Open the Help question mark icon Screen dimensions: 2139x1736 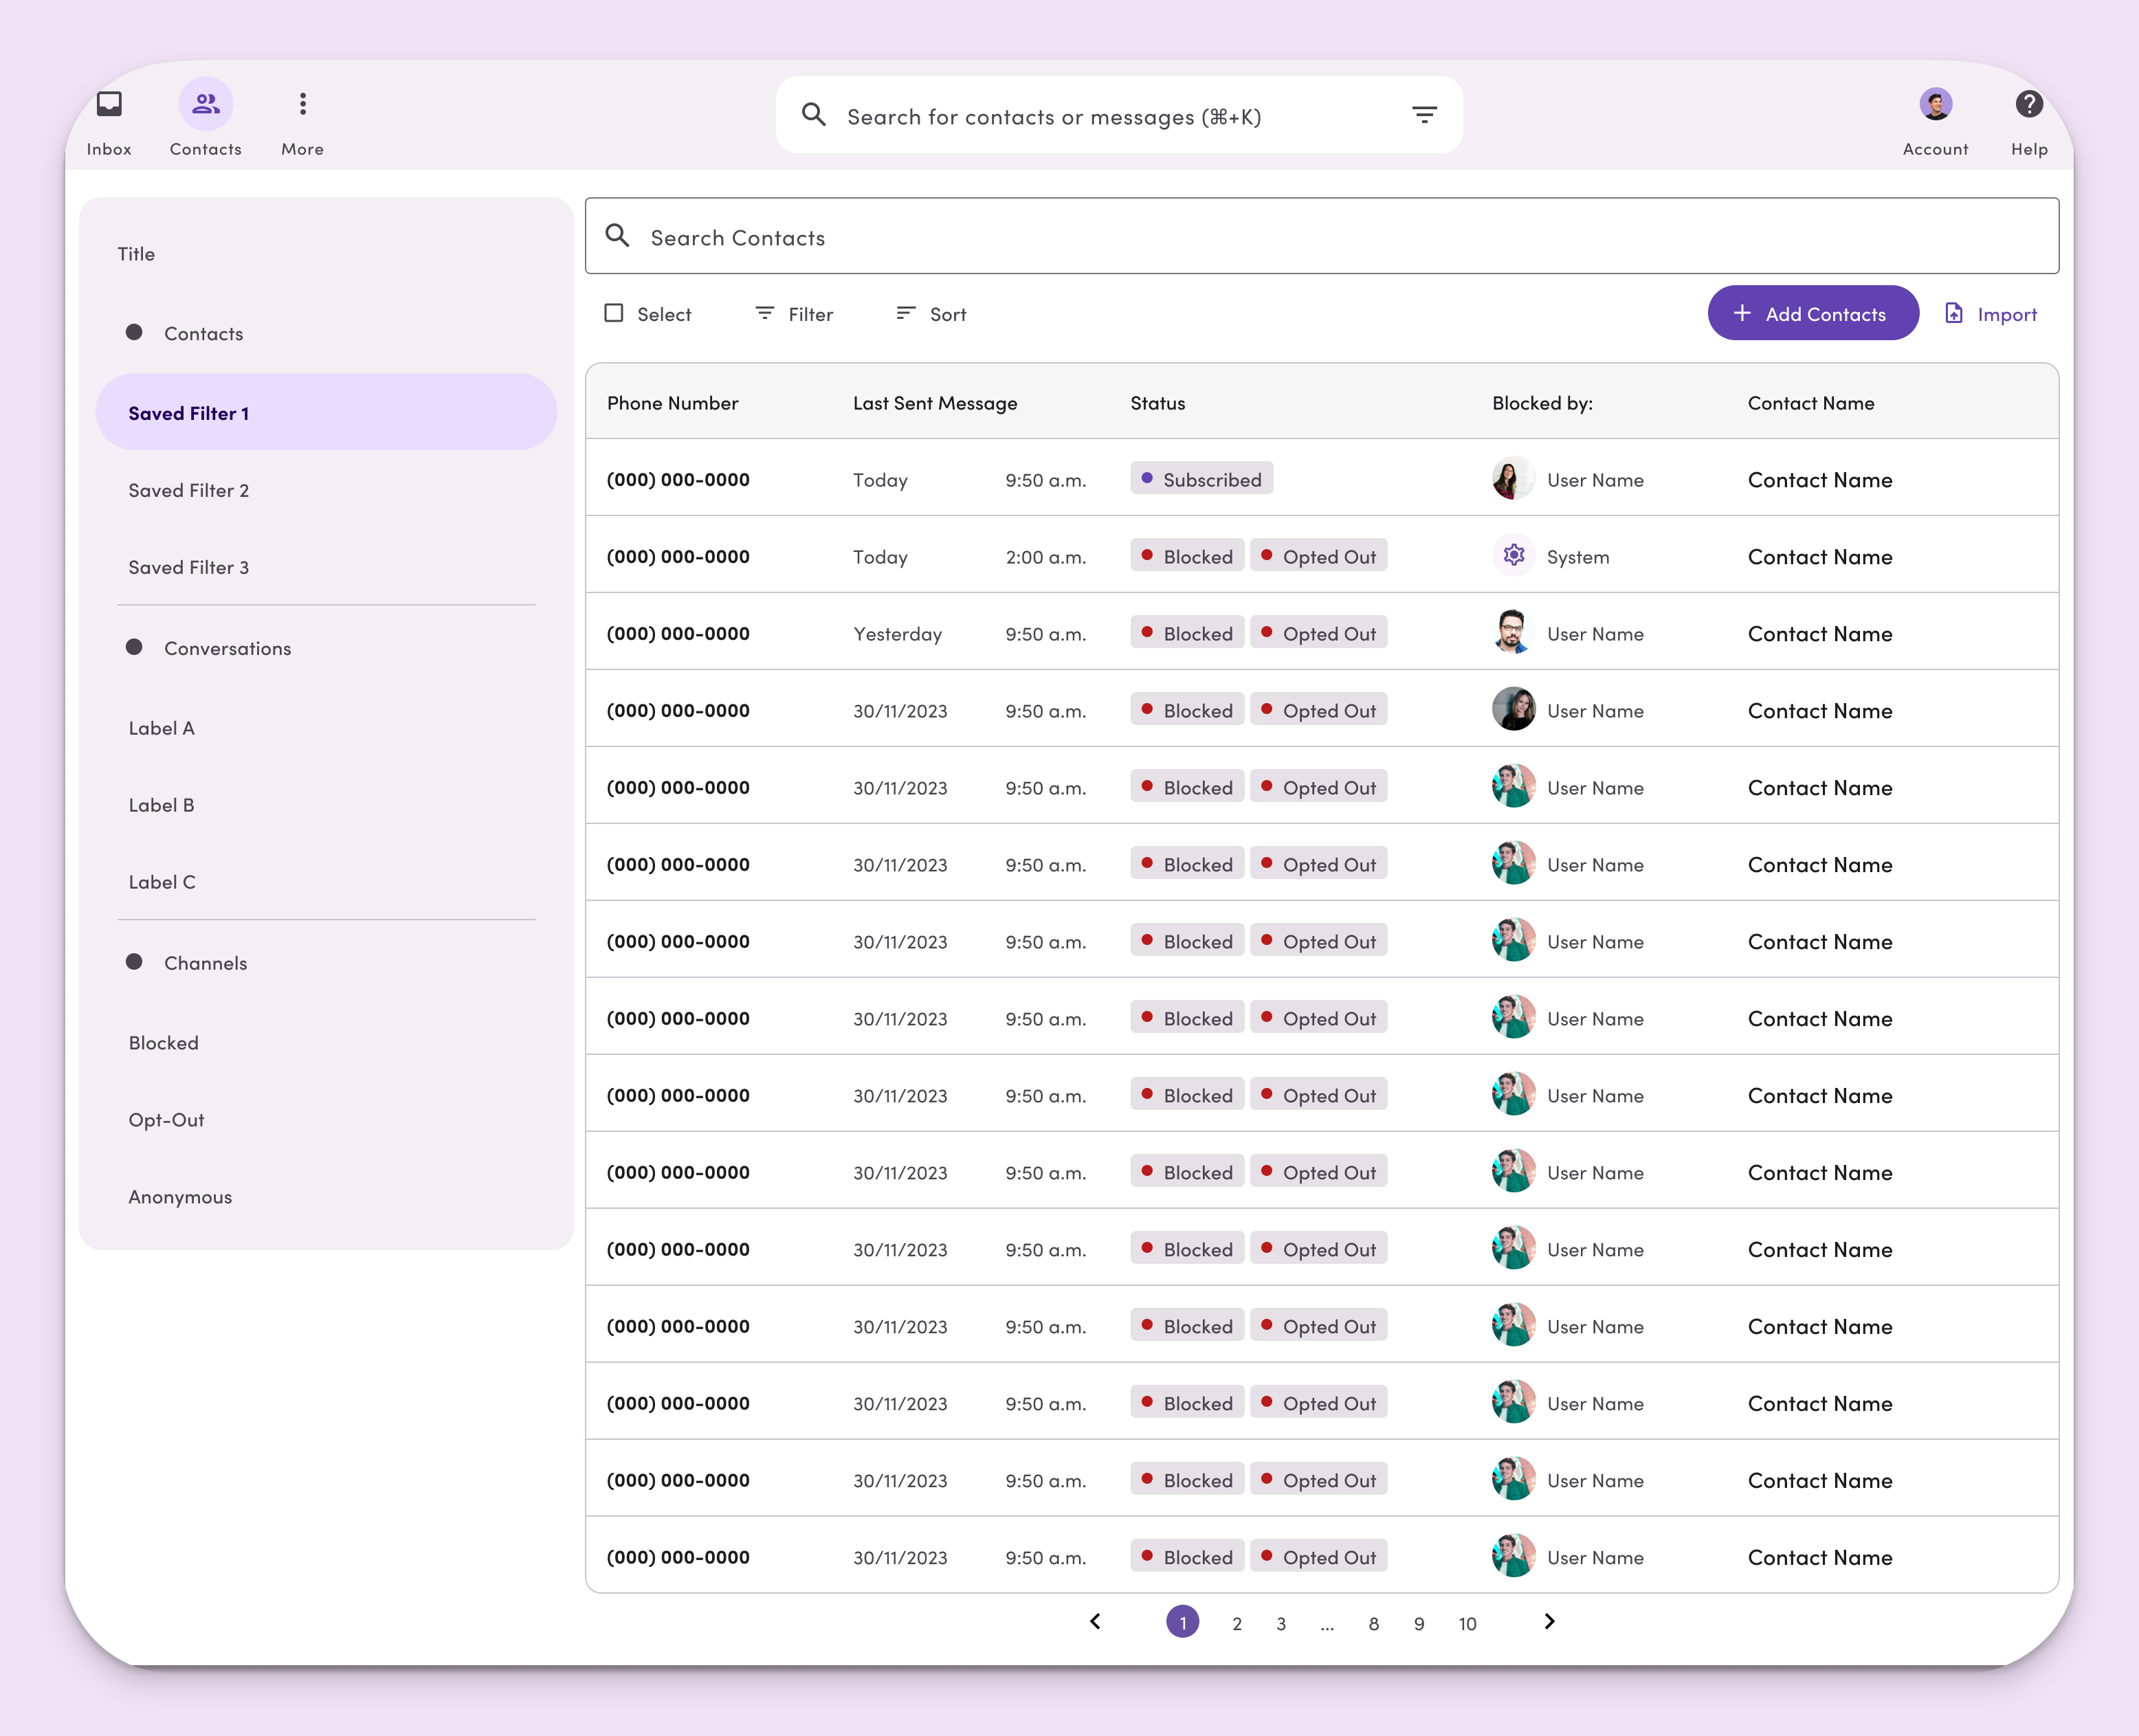click(x=2028, y=104)
